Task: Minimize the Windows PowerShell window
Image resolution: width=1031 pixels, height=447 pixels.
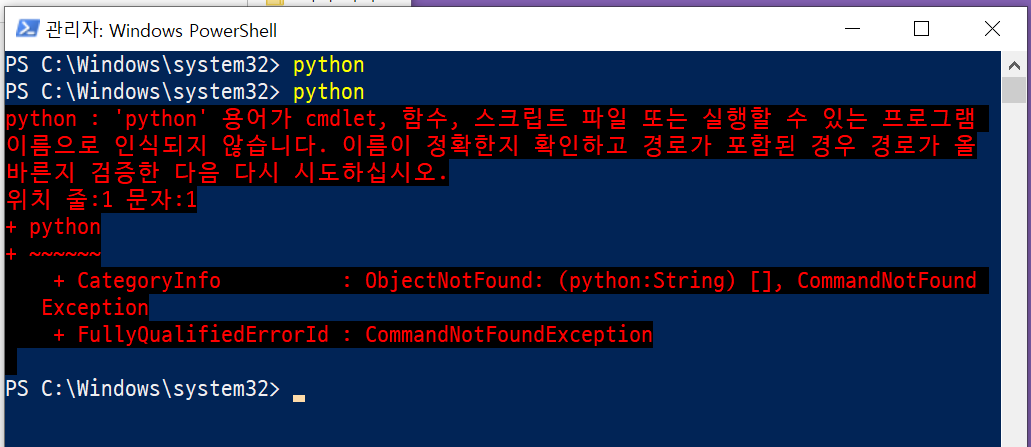Action: 853,29
